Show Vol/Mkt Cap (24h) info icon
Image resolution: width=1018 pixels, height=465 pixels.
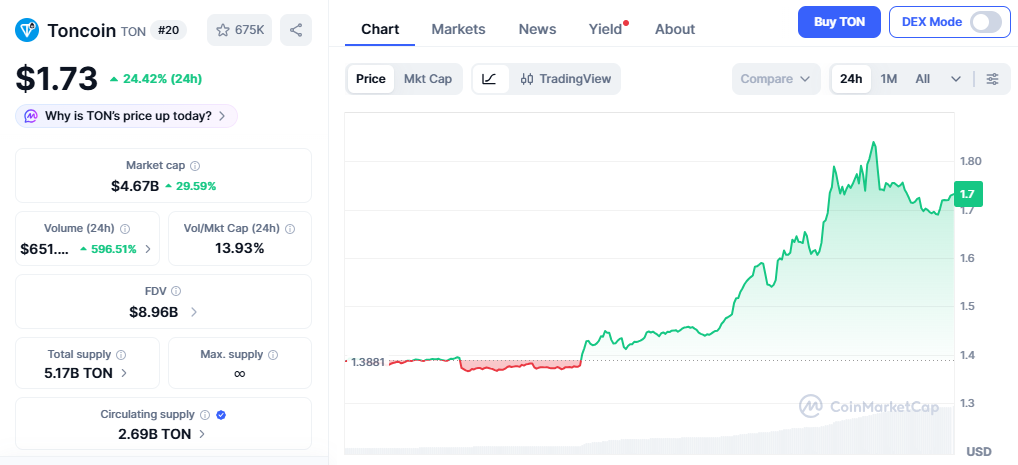point(290,229)
